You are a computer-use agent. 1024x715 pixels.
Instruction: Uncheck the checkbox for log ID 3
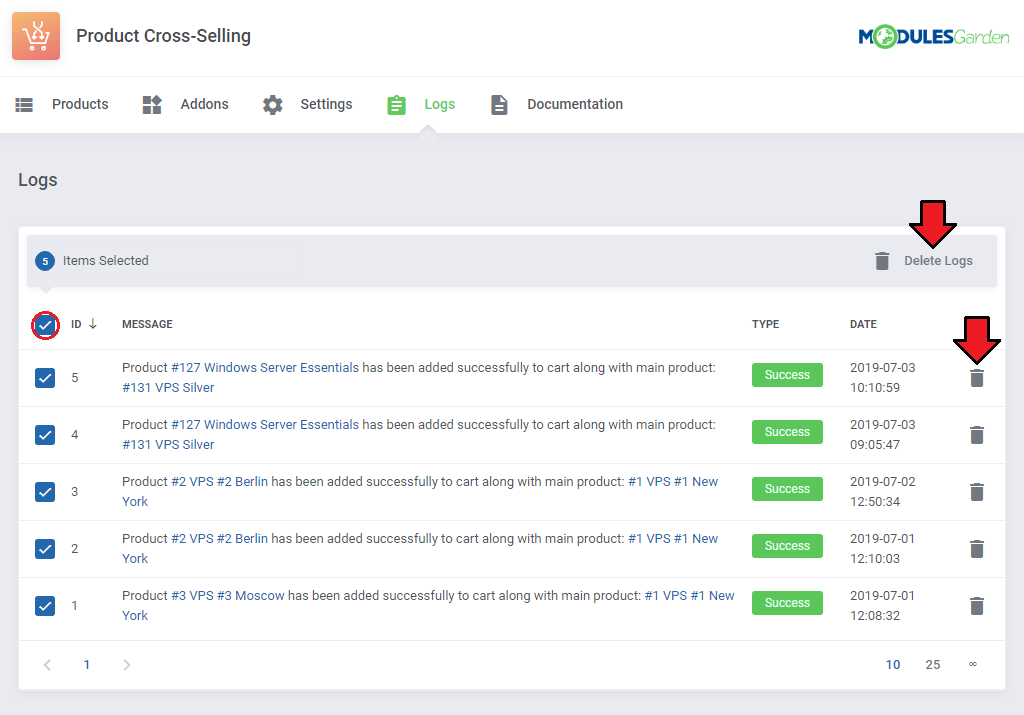pos(45,492)
